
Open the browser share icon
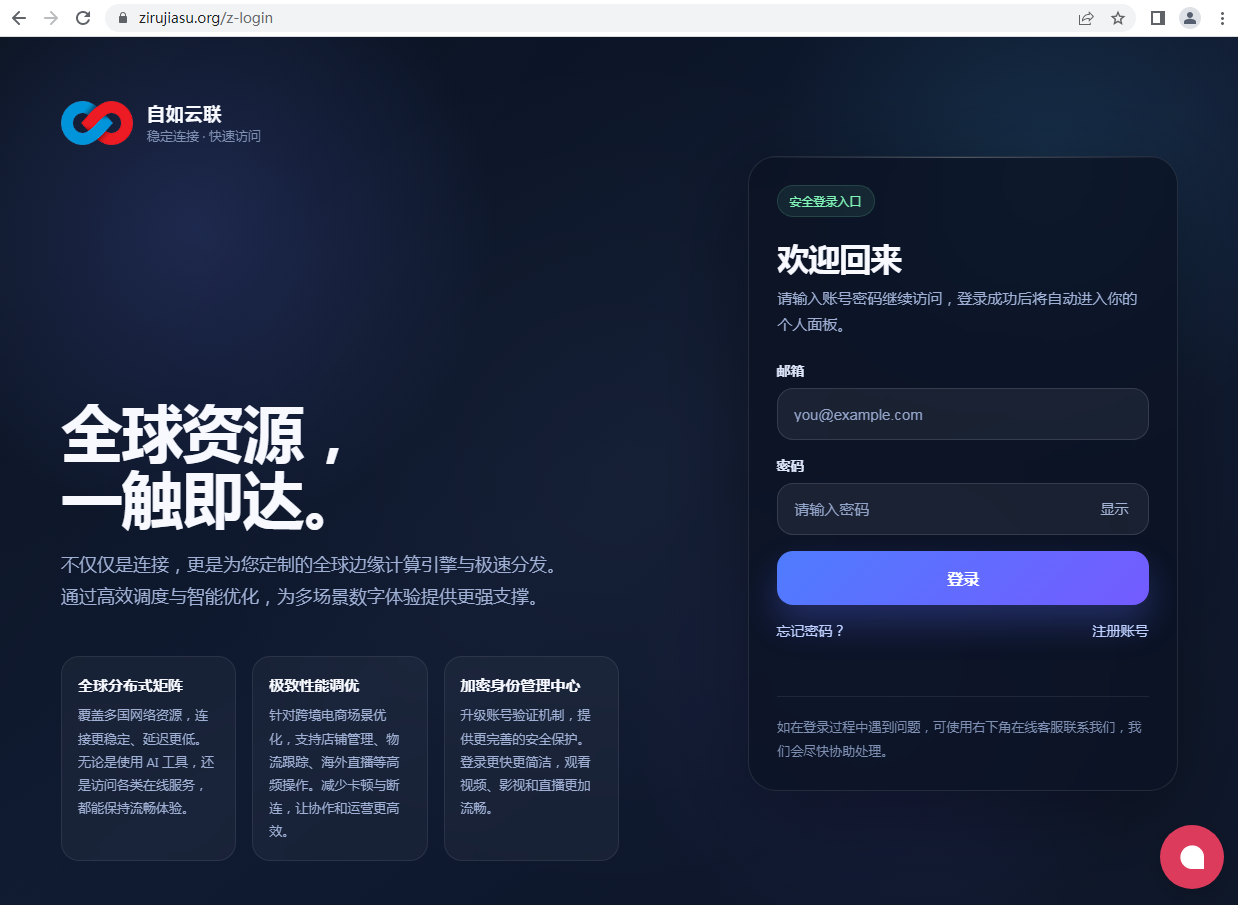[1086, 17]
